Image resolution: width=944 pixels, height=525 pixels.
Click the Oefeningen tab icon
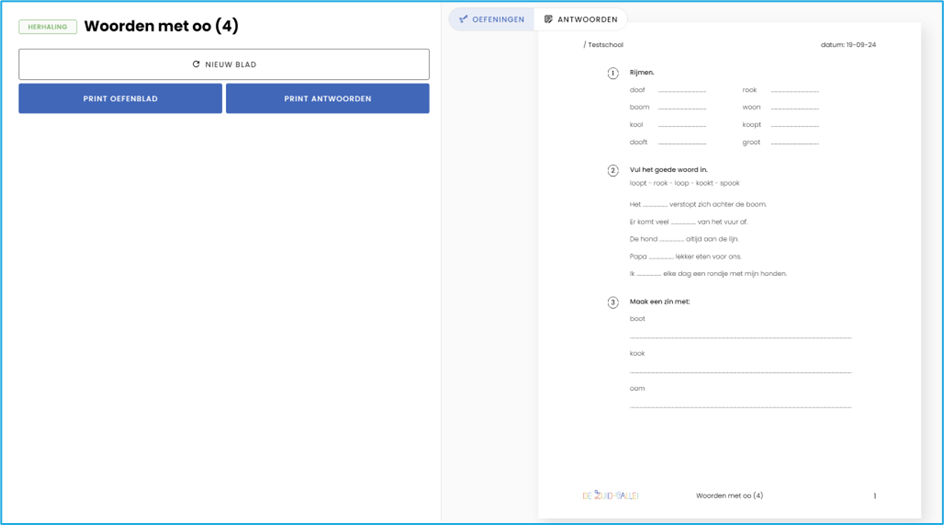463,19
